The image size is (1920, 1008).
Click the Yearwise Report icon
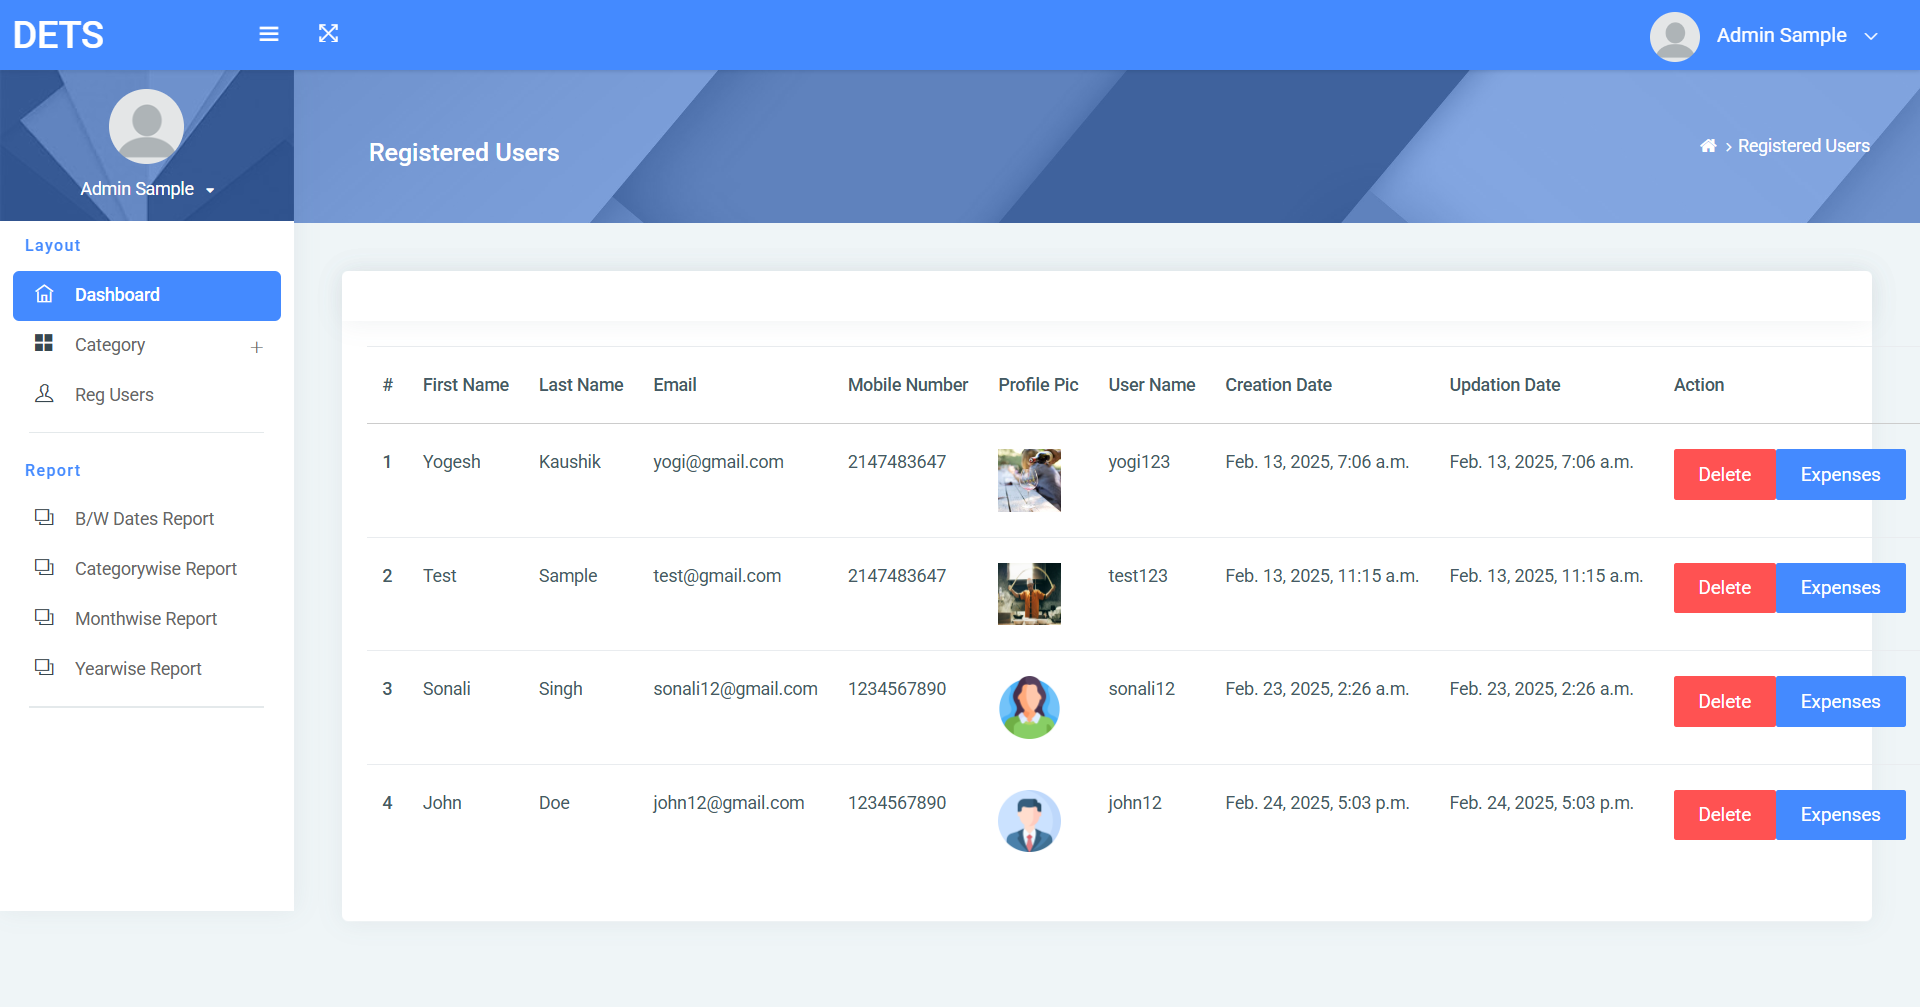(44, 668)
